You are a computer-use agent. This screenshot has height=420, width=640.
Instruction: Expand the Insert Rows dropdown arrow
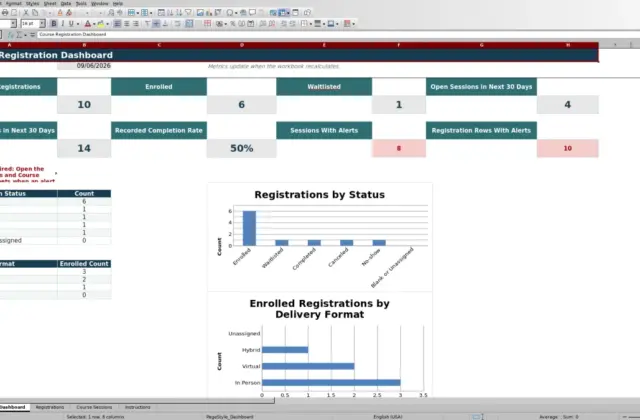[x=138, y=13]
